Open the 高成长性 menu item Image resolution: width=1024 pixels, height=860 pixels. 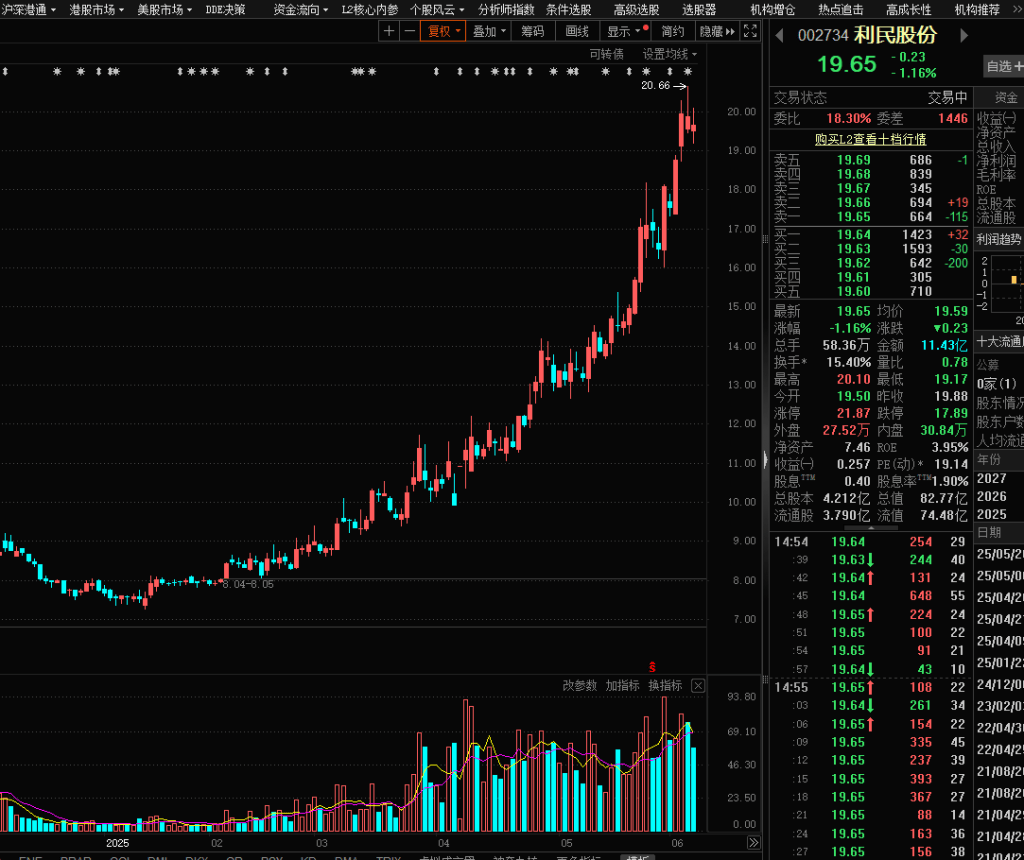point(908,10)
